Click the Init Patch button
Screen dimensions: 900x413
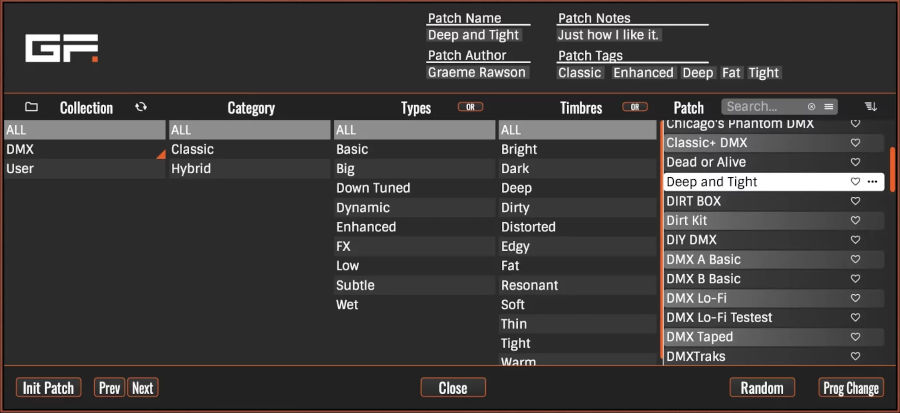pos(48,388)
